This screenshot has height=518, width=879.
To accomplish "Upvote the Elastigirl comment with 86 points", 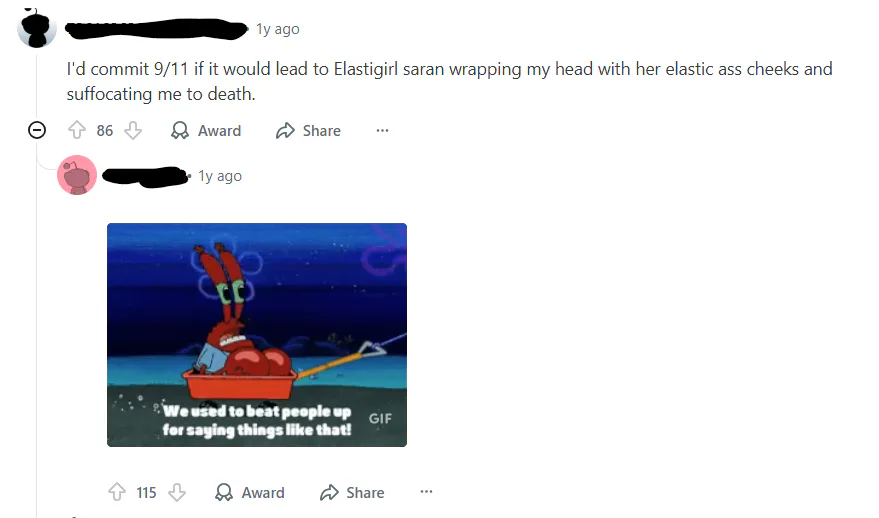I will pos(77,130).
